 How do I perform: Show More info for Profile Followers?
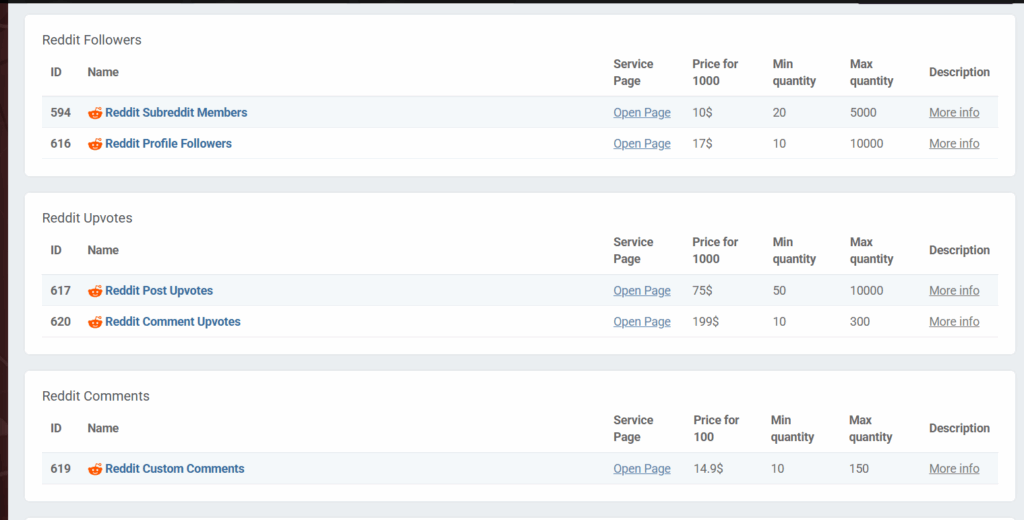954,144
